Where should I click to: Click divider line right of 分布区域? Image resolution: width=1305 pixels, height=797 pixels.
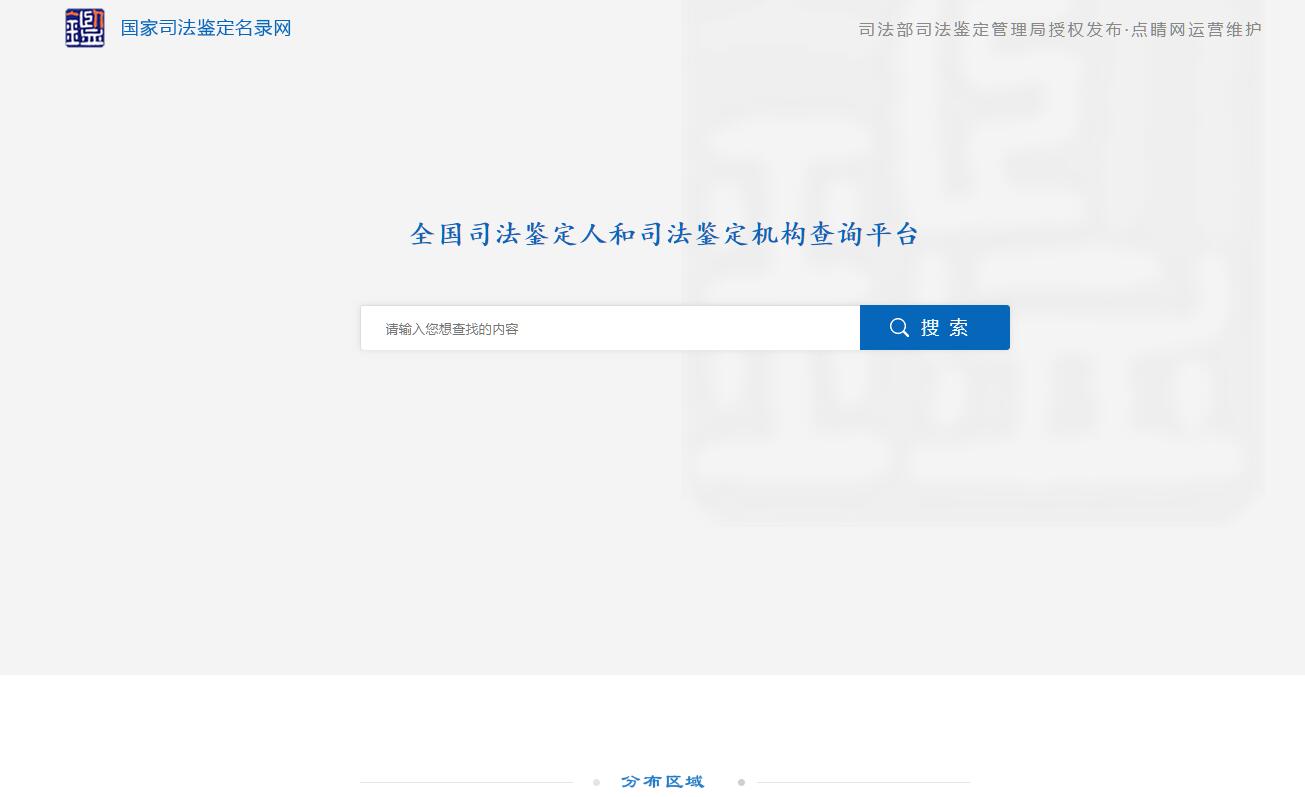863,782
